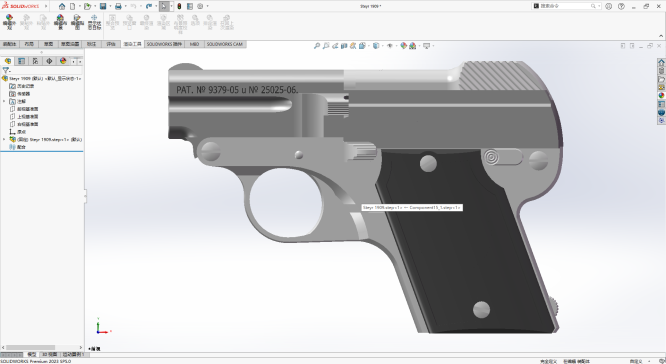
Task: Click the Rebuild traffic light icon
Action: point(179,6)
